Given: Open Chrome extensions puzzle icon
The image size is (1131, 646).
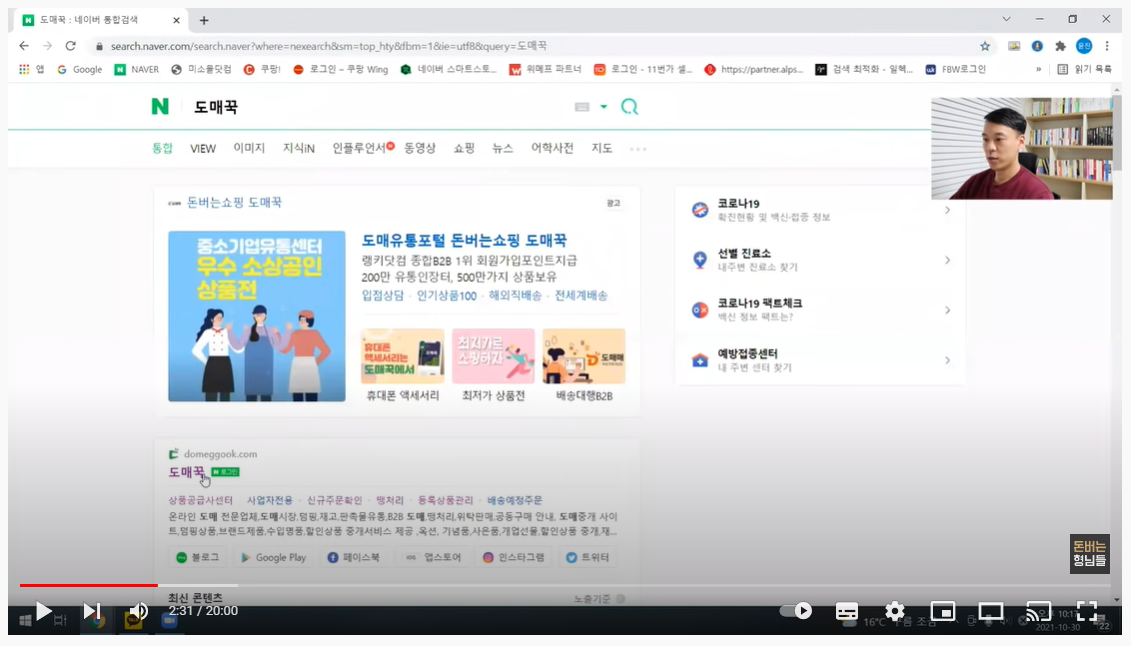Looking at the screenshot, I should point(1060,46).
